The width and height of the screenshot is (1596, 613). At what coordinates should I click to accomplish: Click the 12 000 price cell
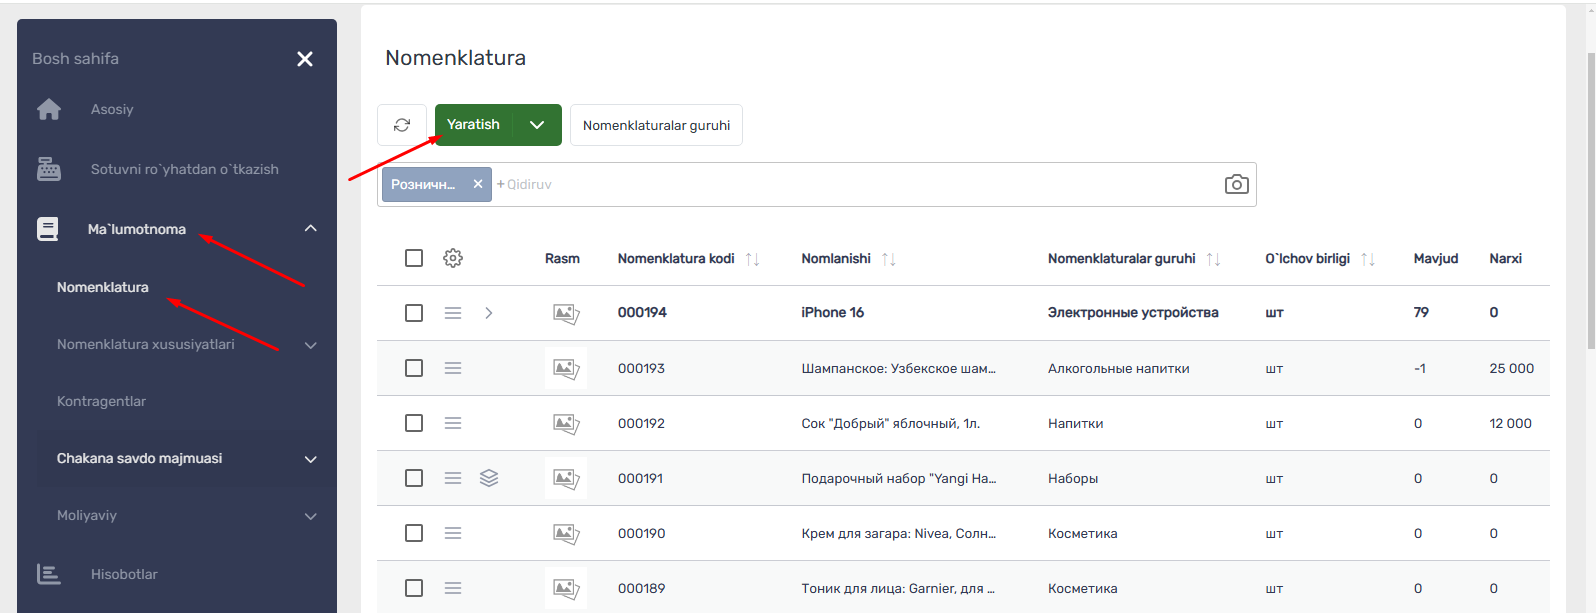[x=1510, y=423]
